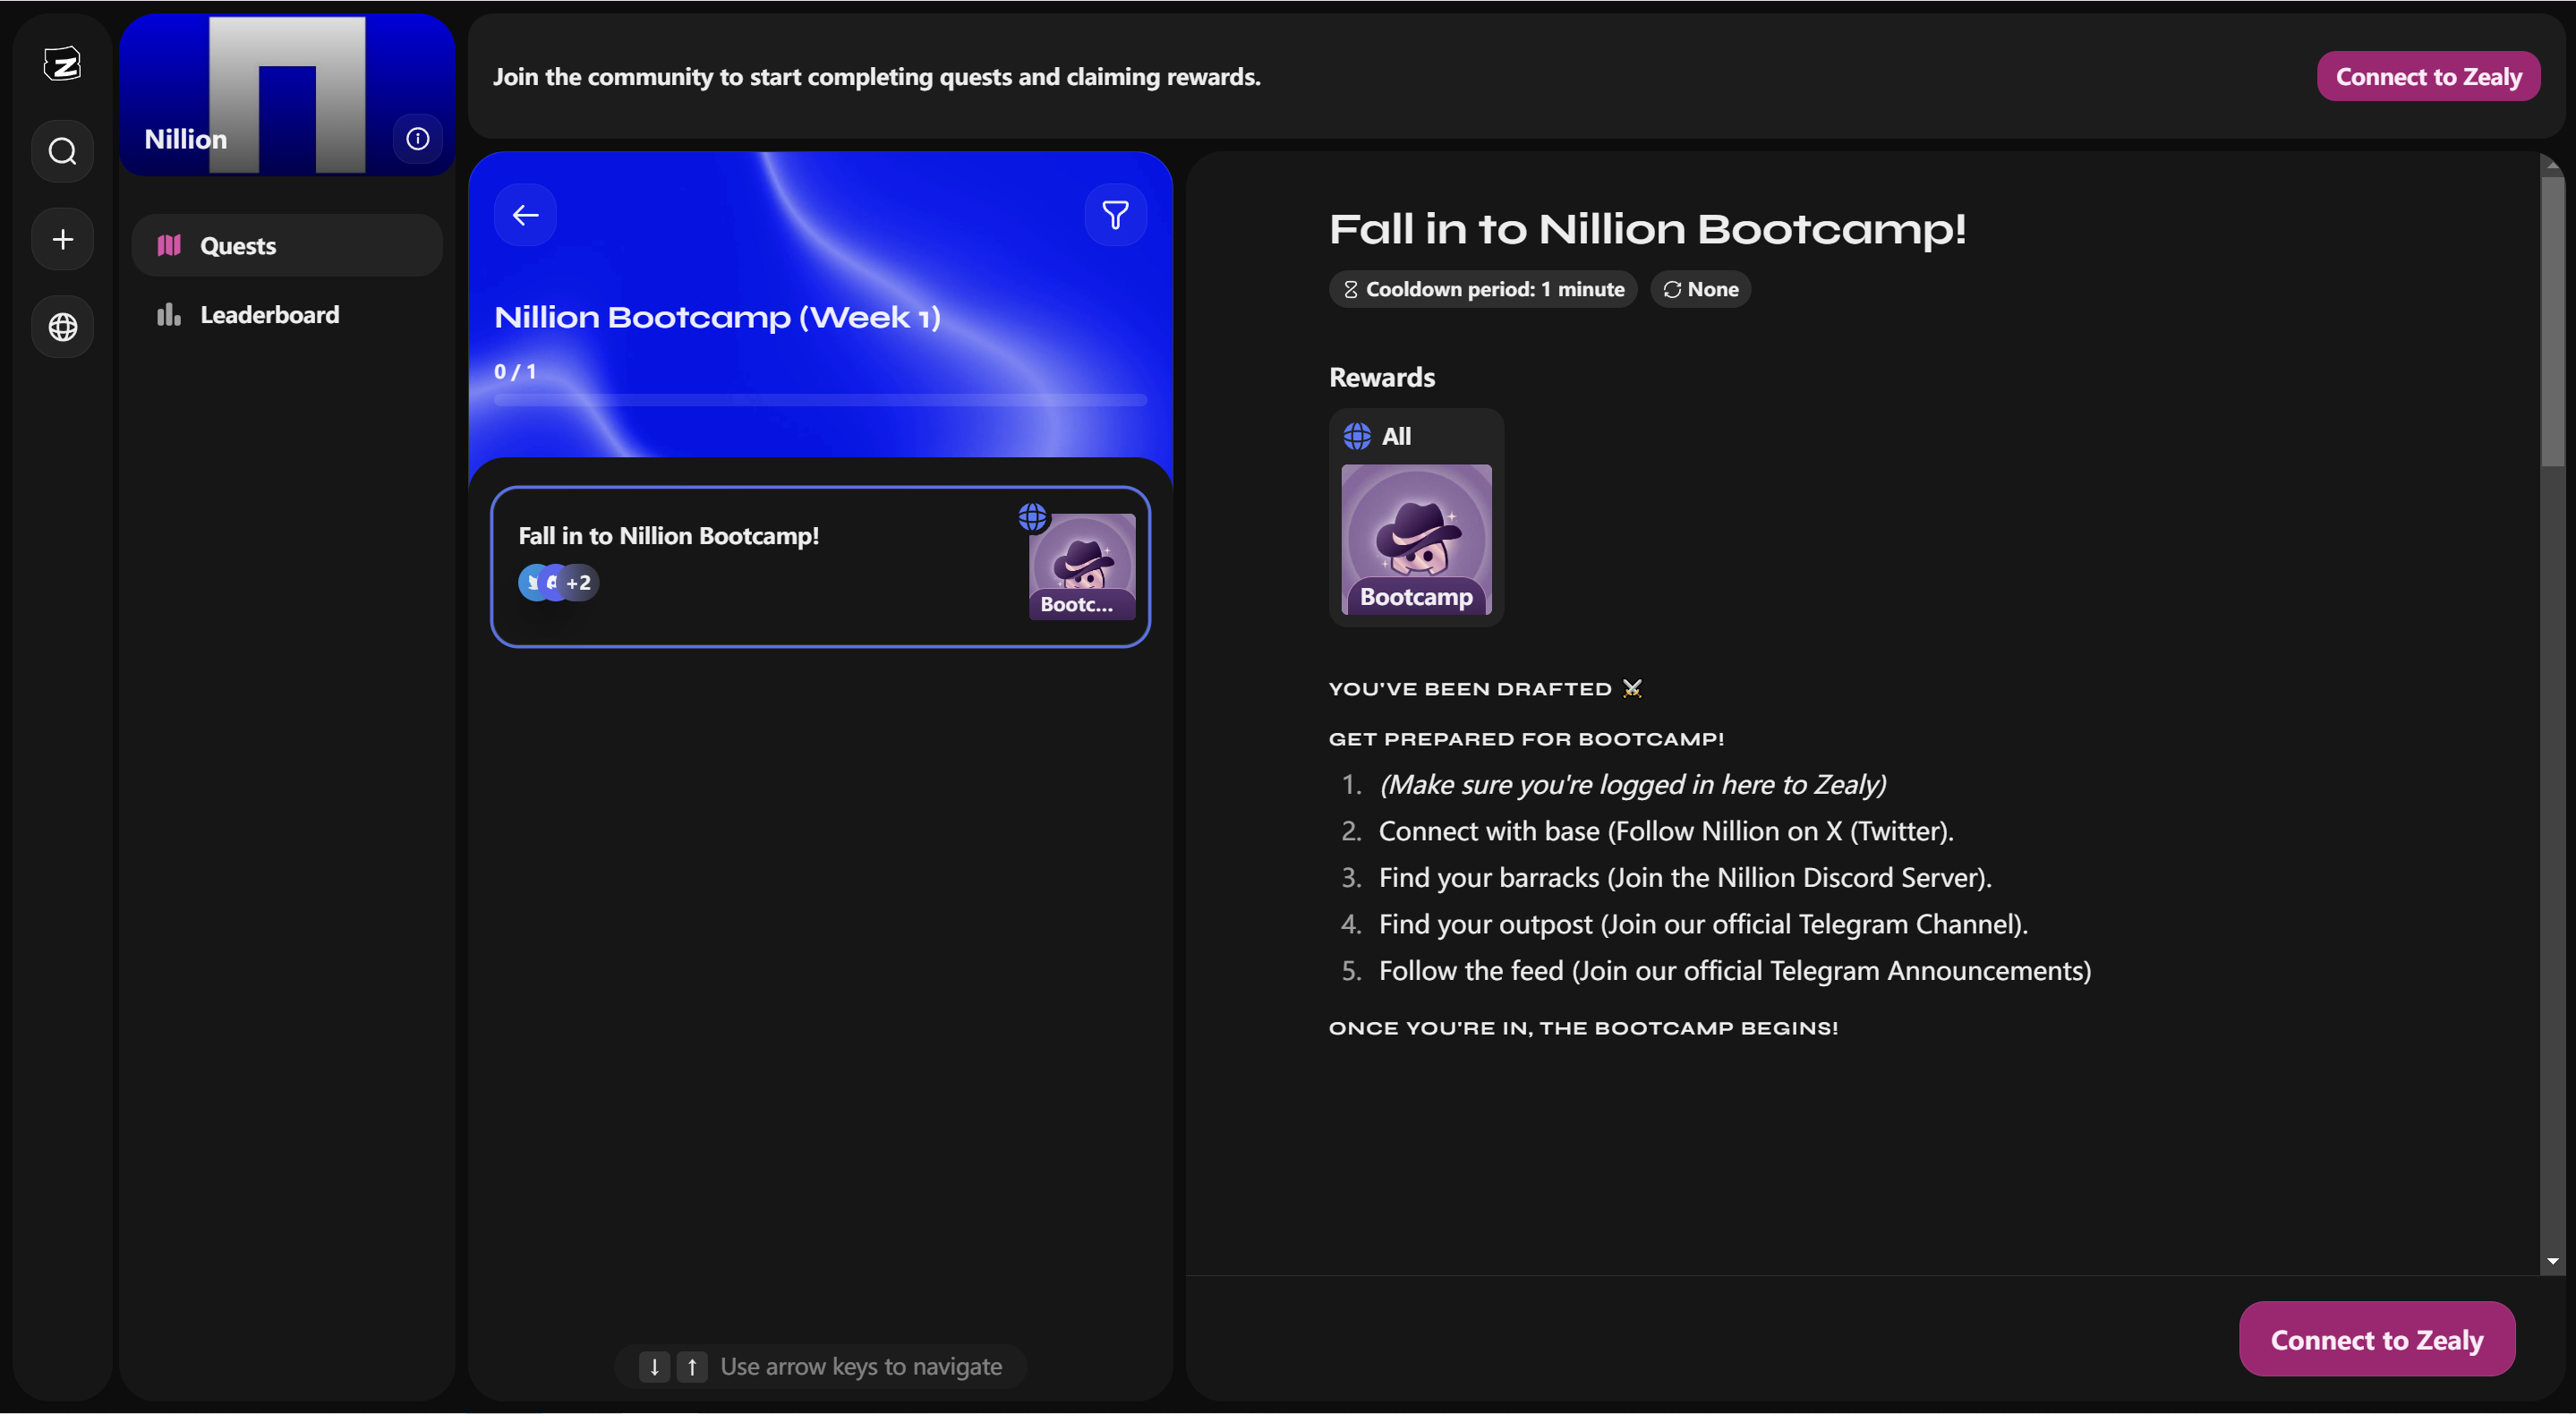
Task: Click 'Make sure you're logged in here to Zealy'
Action: [x=1632, y=785]
